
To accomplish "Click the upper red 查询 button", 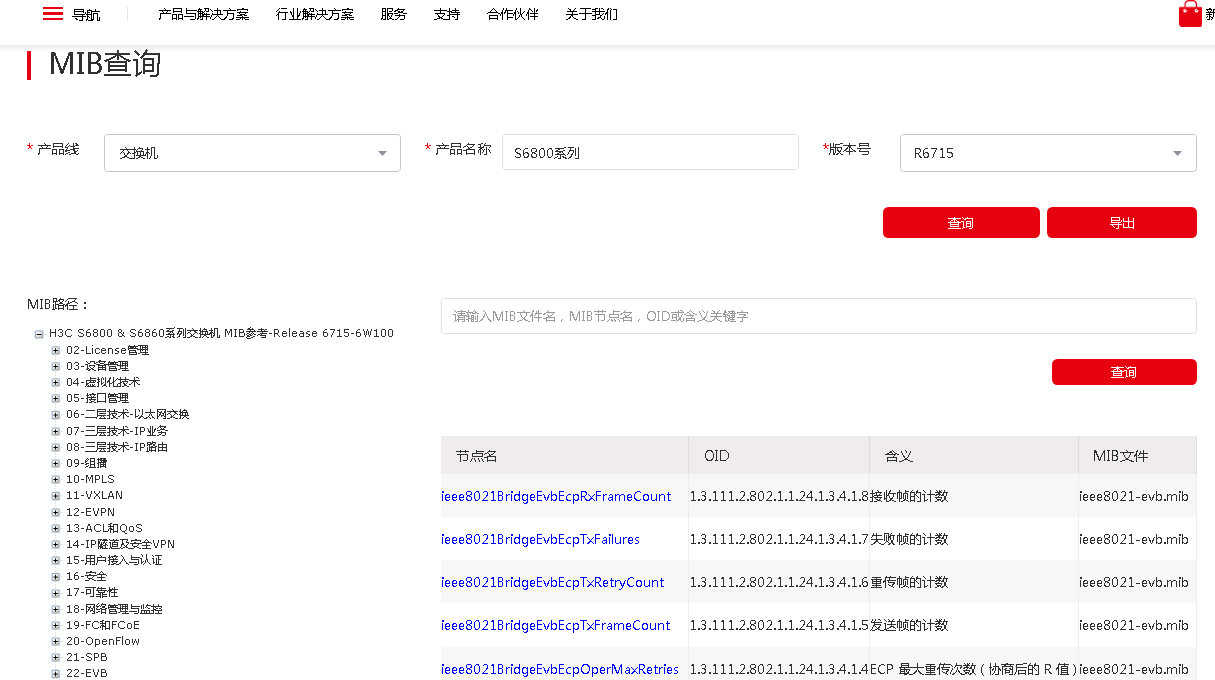I will tap(961, 223).
